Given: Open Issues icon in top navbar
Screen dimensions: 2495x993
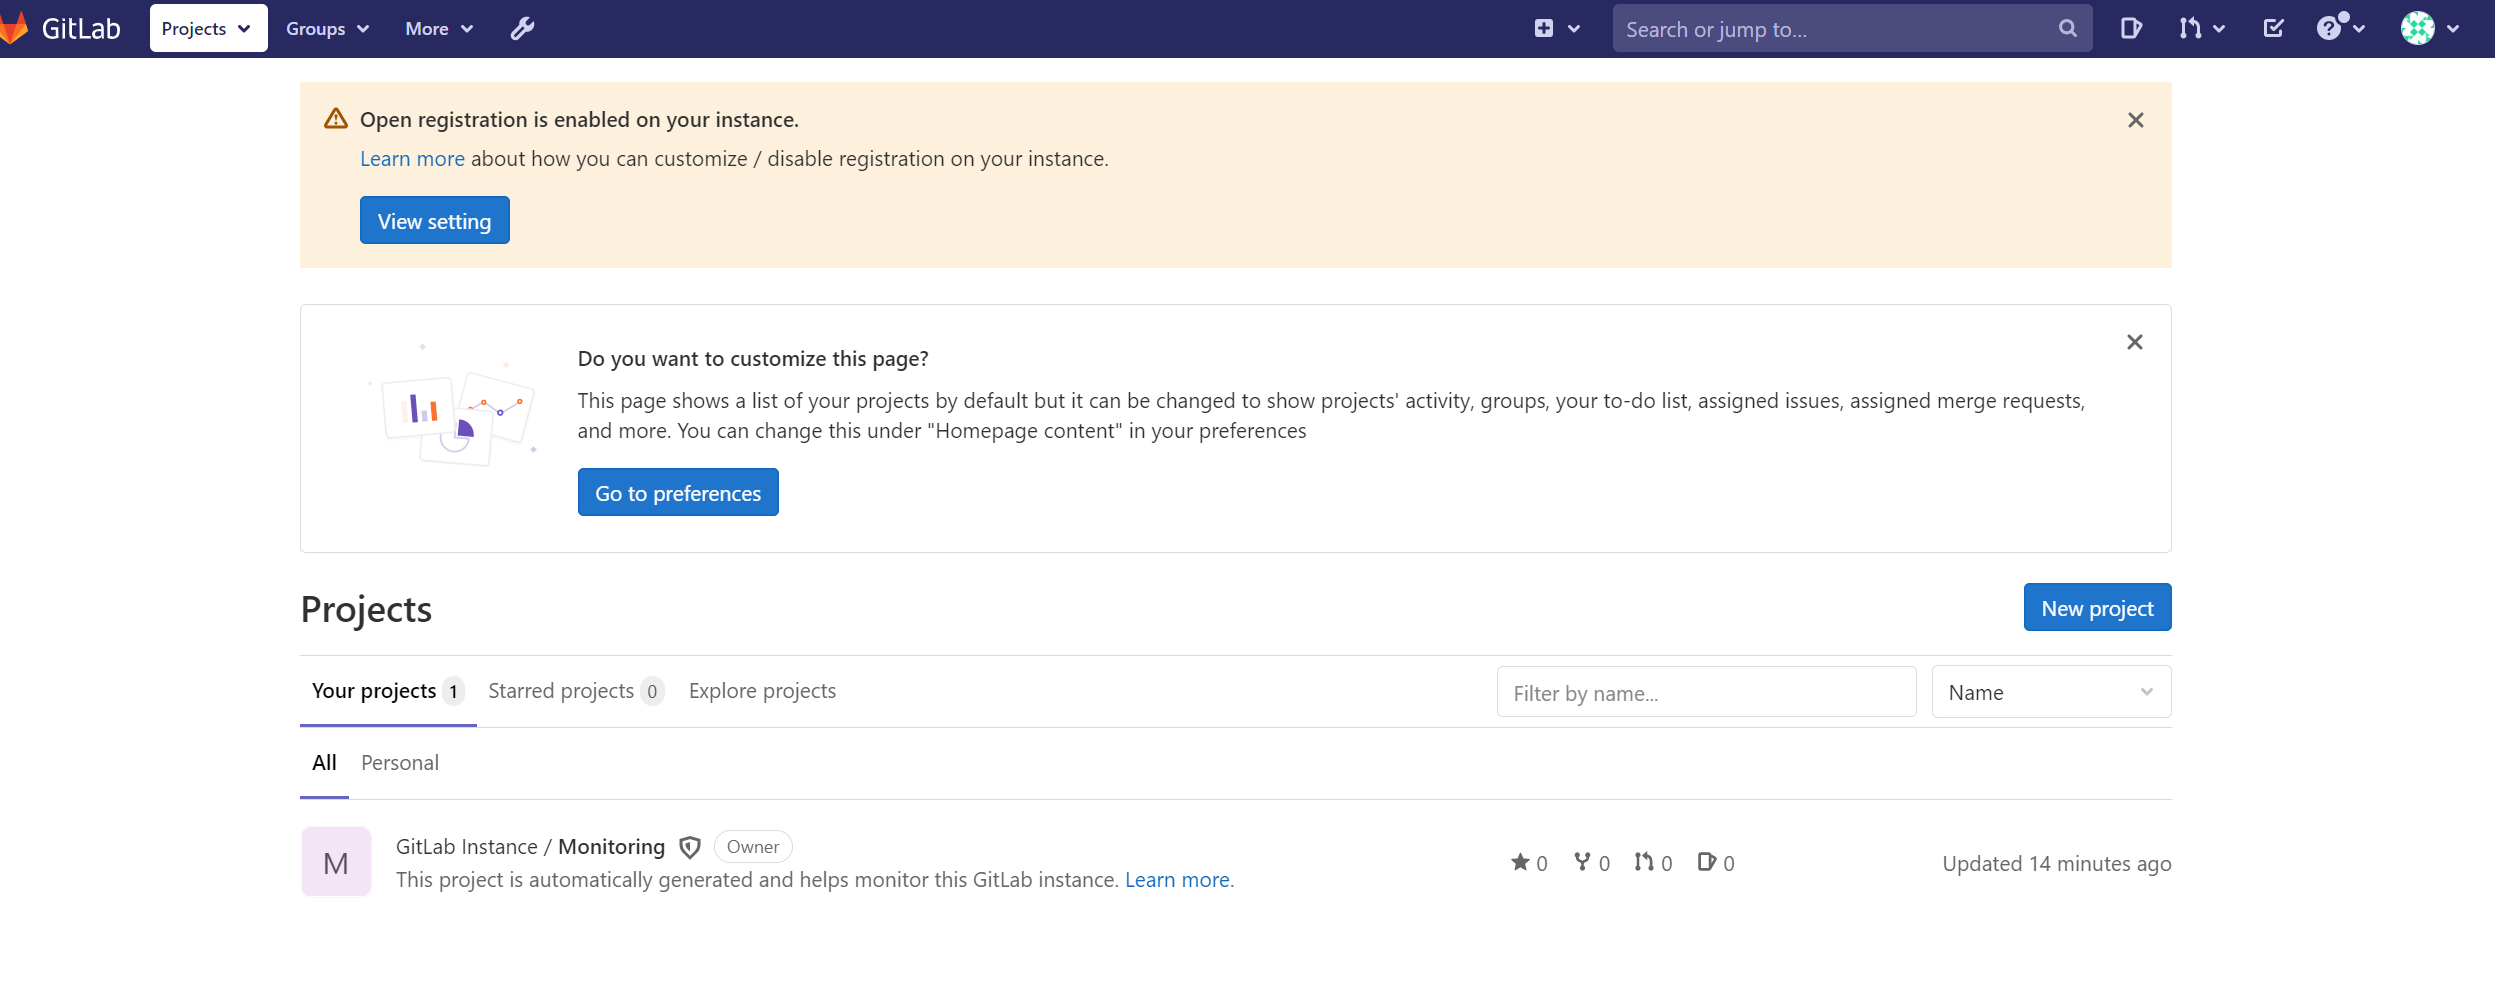Looking at the screenshot, I should [x=2131, y=29].
